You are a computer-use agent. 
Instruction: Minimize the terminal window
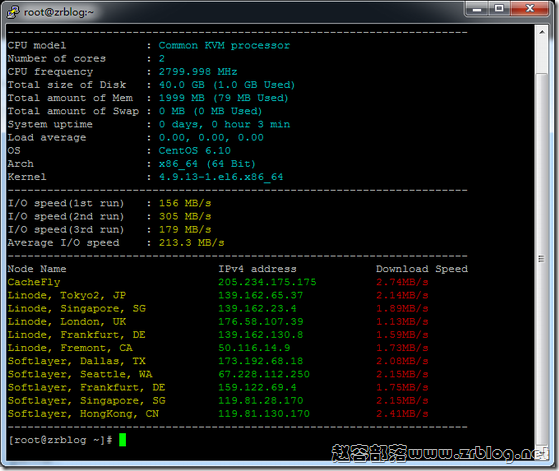click(x=477, y=9)
